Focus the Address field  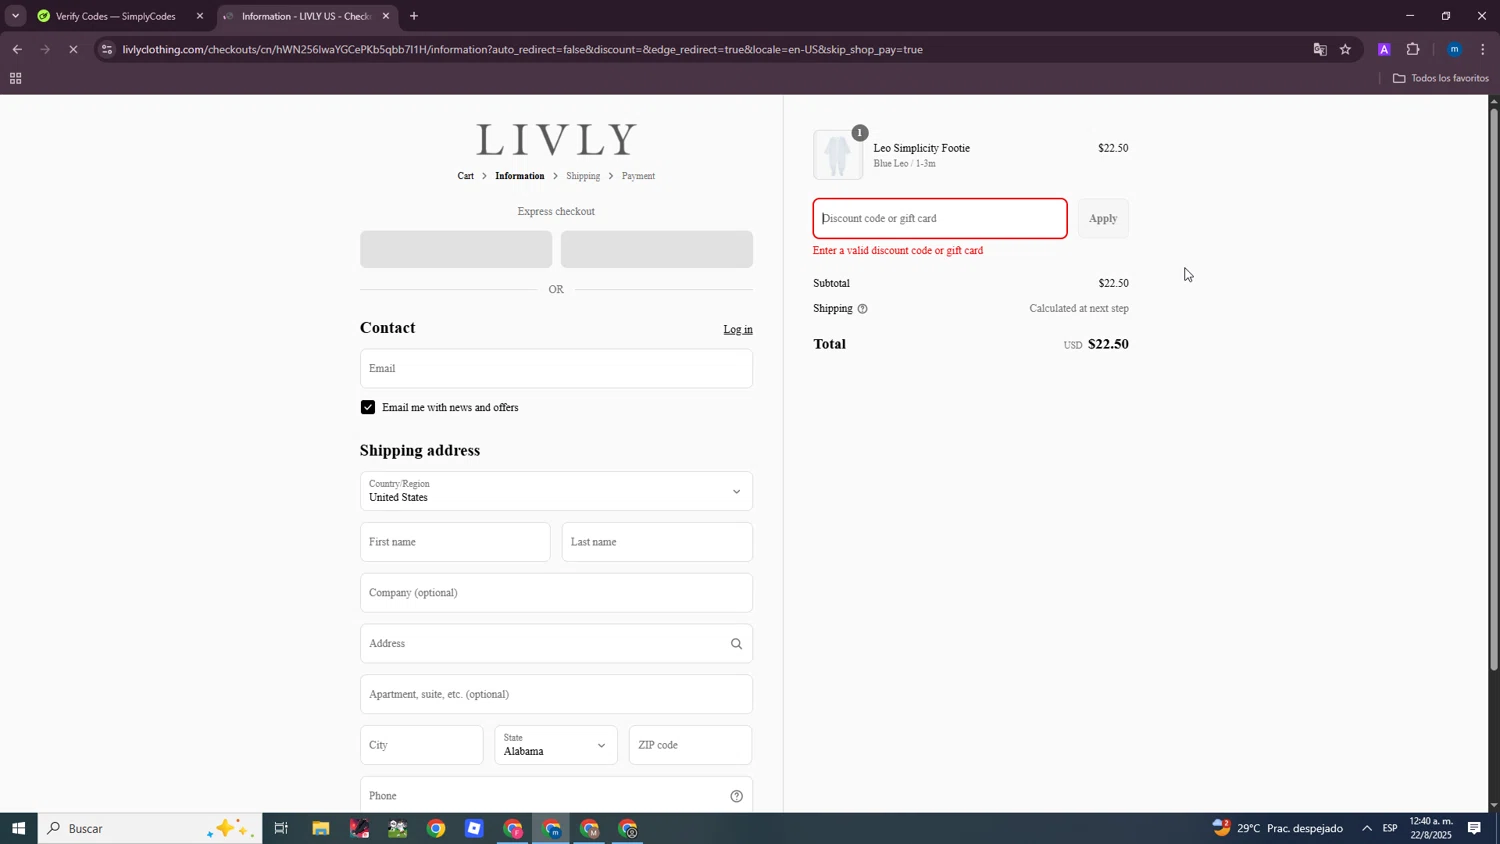pos(556,644)
